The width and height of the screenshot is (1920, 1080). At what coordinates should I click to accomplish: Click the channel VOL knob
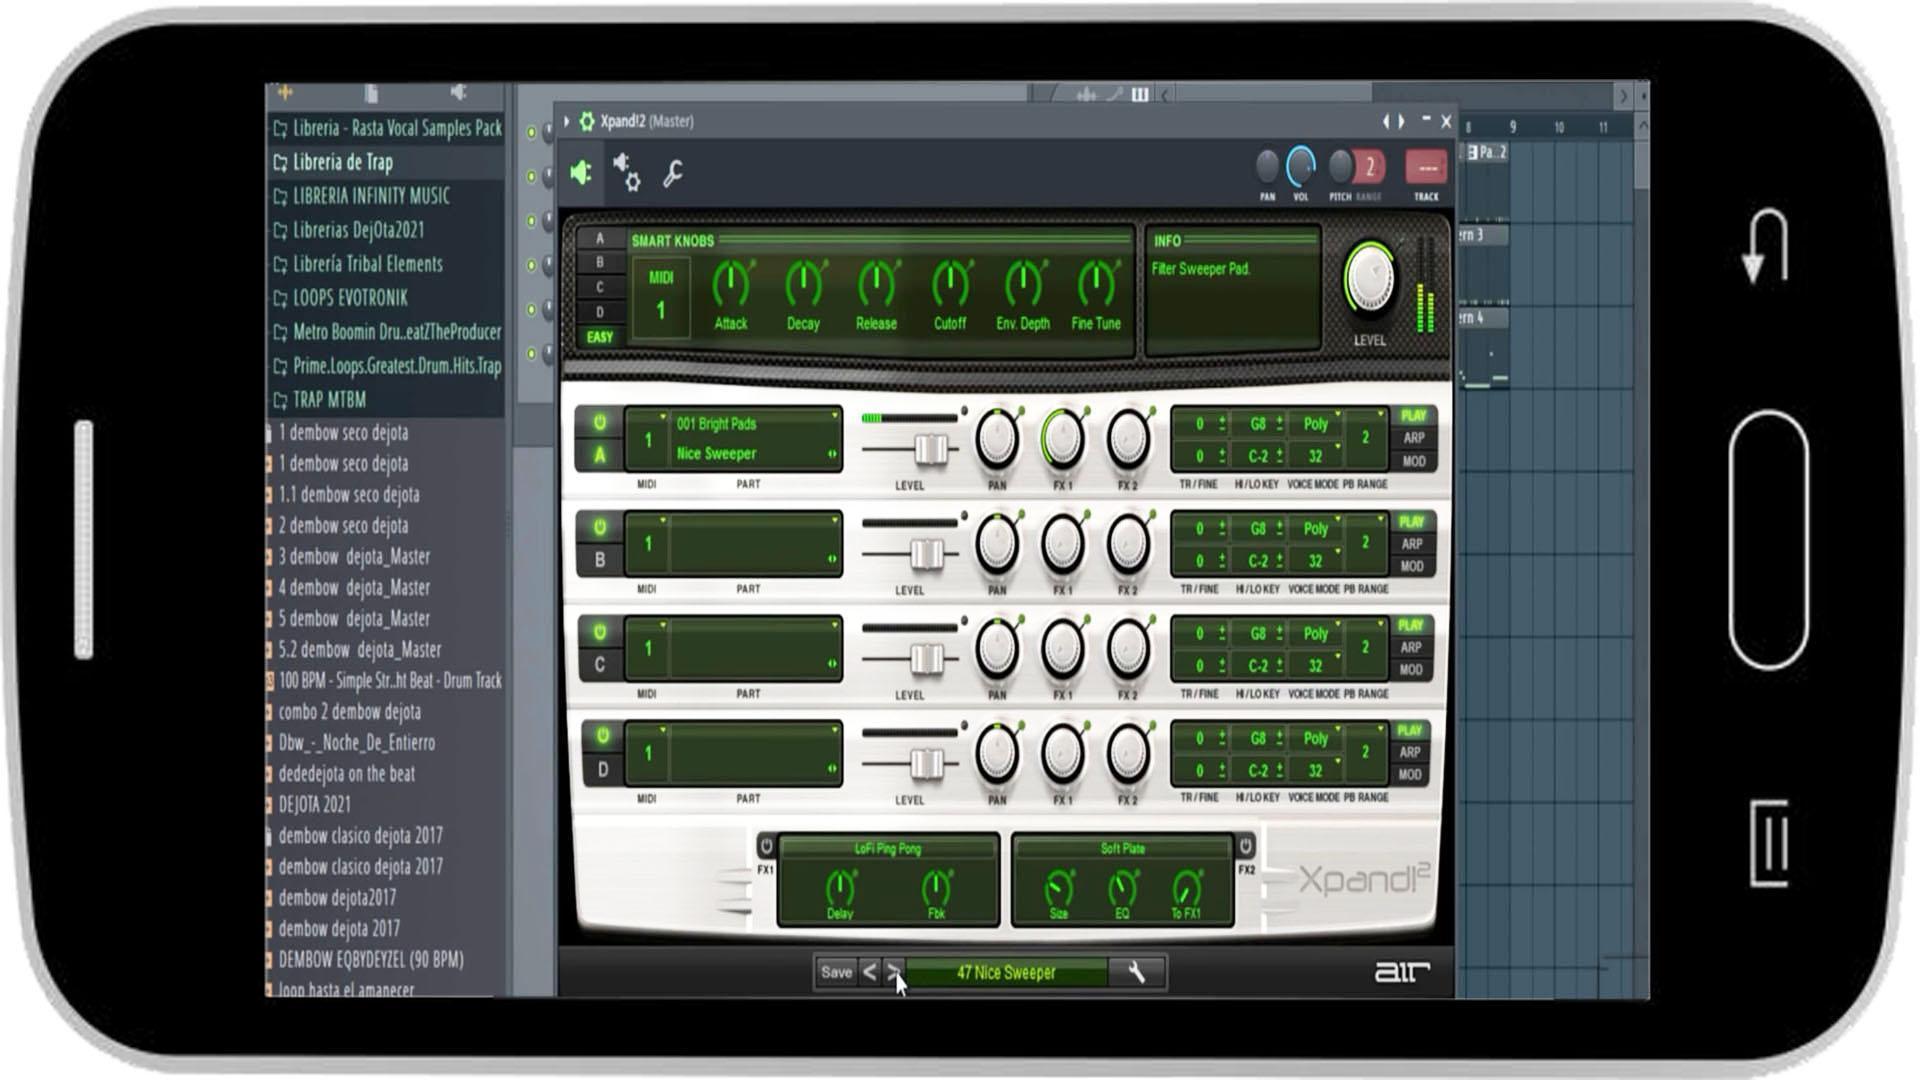point(1301,166)
